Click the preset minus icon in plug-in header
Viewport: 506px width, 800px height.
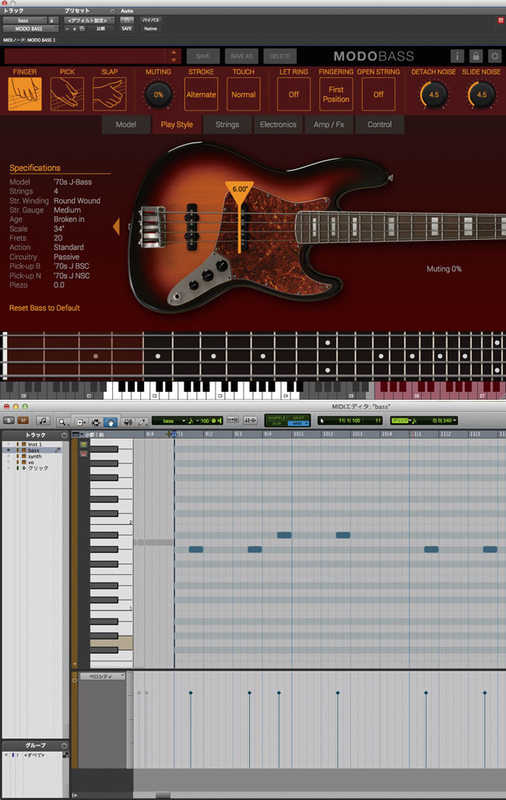pyautogui.click(x=68, y=29)
